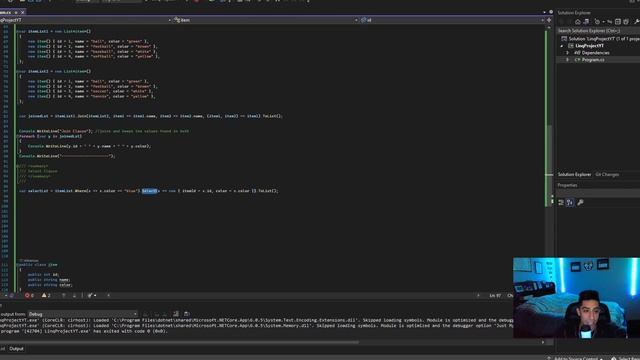The height and width of the screenshot is (360, 640).
Task: Collapse the foreach block outlining toggle
Action: point(17,136)
